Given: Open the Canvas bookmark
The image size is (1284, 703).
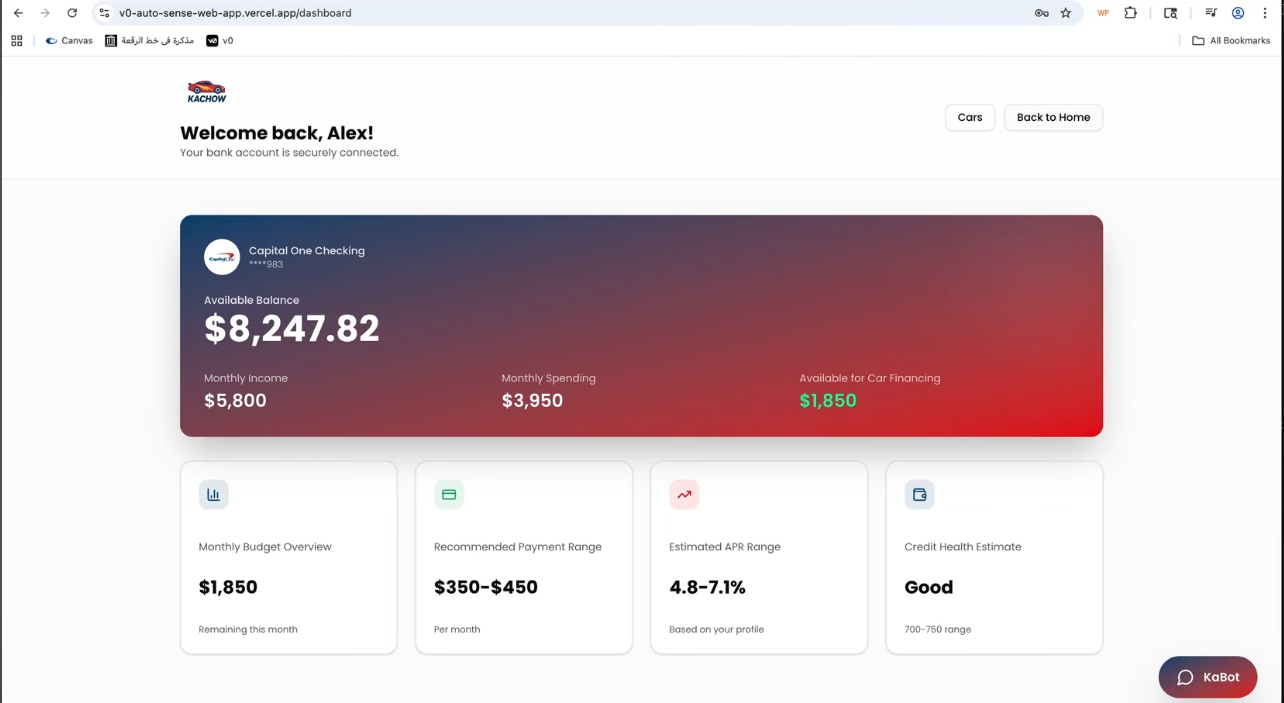Looking at the screenshot, I should (x=69, y=41).
